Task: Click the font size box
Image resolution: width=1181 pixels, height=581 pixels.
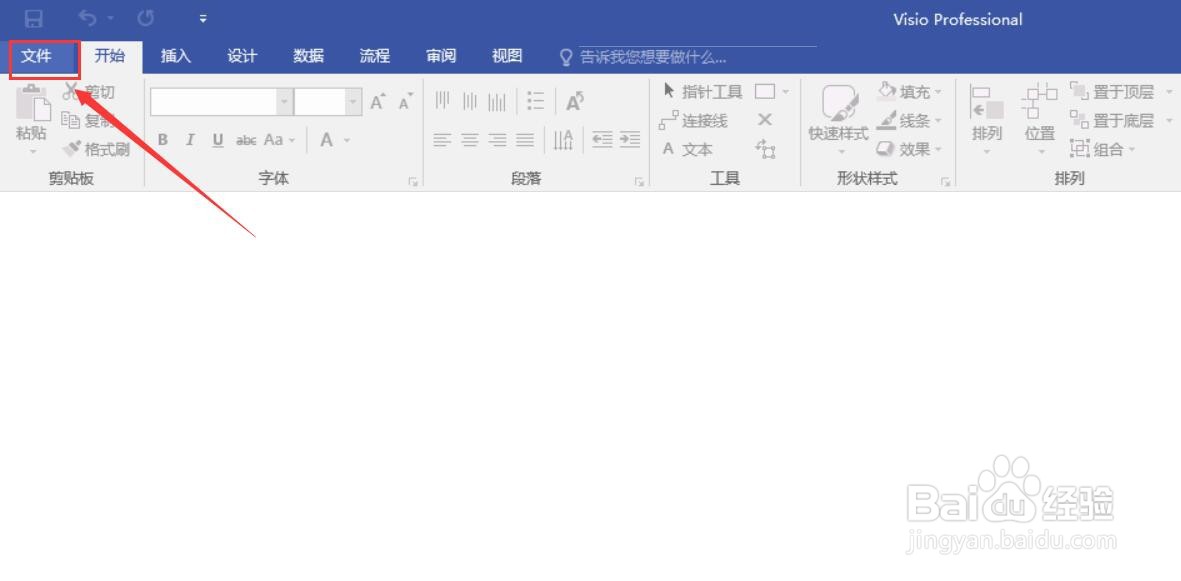Action: (320, 102)
